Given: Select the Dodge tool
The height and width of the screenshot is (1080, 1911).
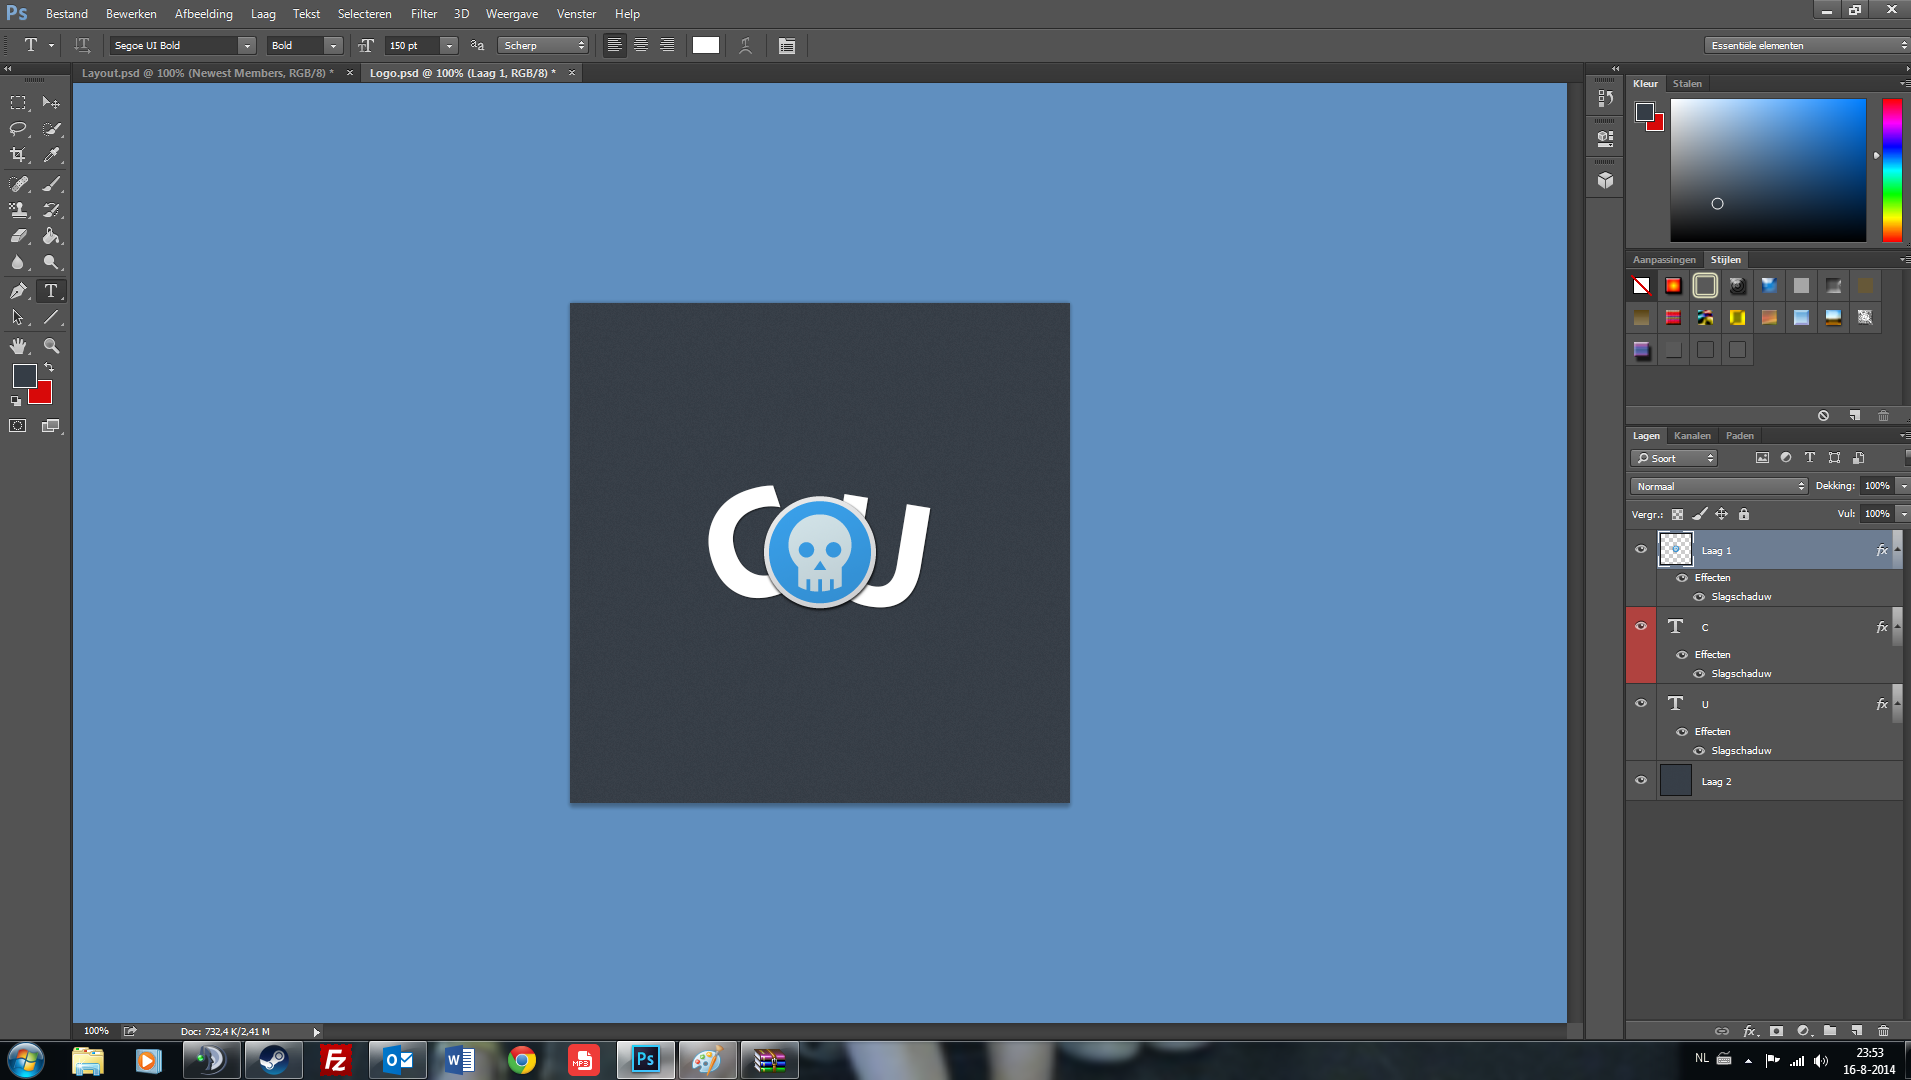Looking at the screenshot, I should [51, 262].
